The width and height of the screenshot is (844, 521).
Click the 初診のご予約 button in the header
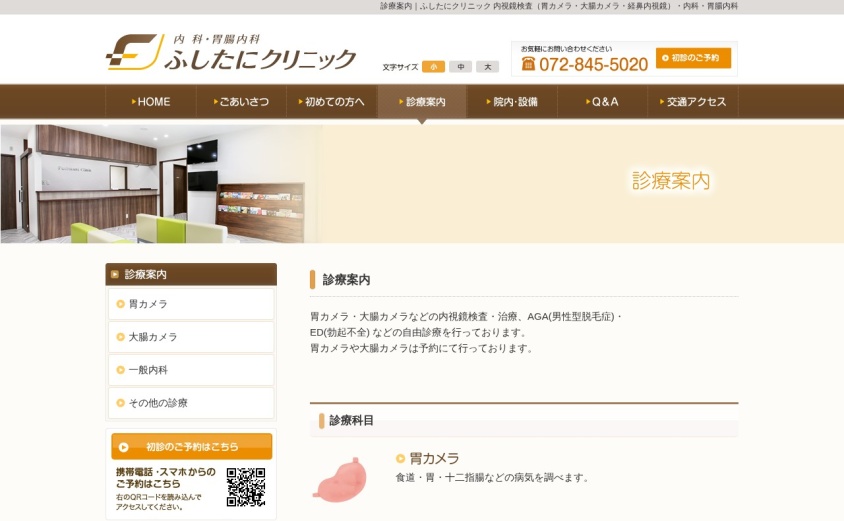pos(693,58)
